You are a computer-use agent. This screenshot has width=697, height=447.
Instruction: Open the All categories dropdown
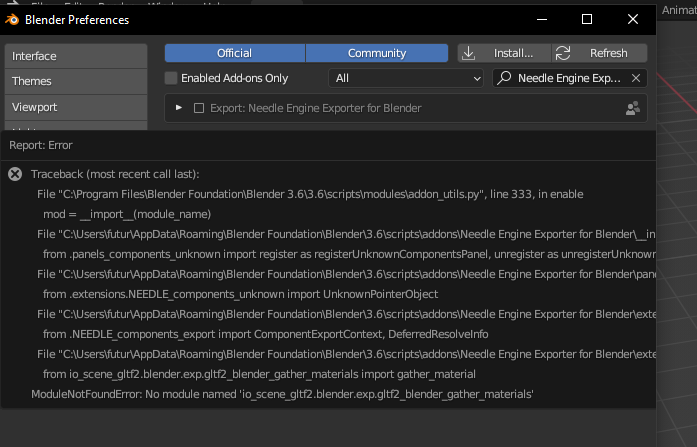(x=407, y=78)
